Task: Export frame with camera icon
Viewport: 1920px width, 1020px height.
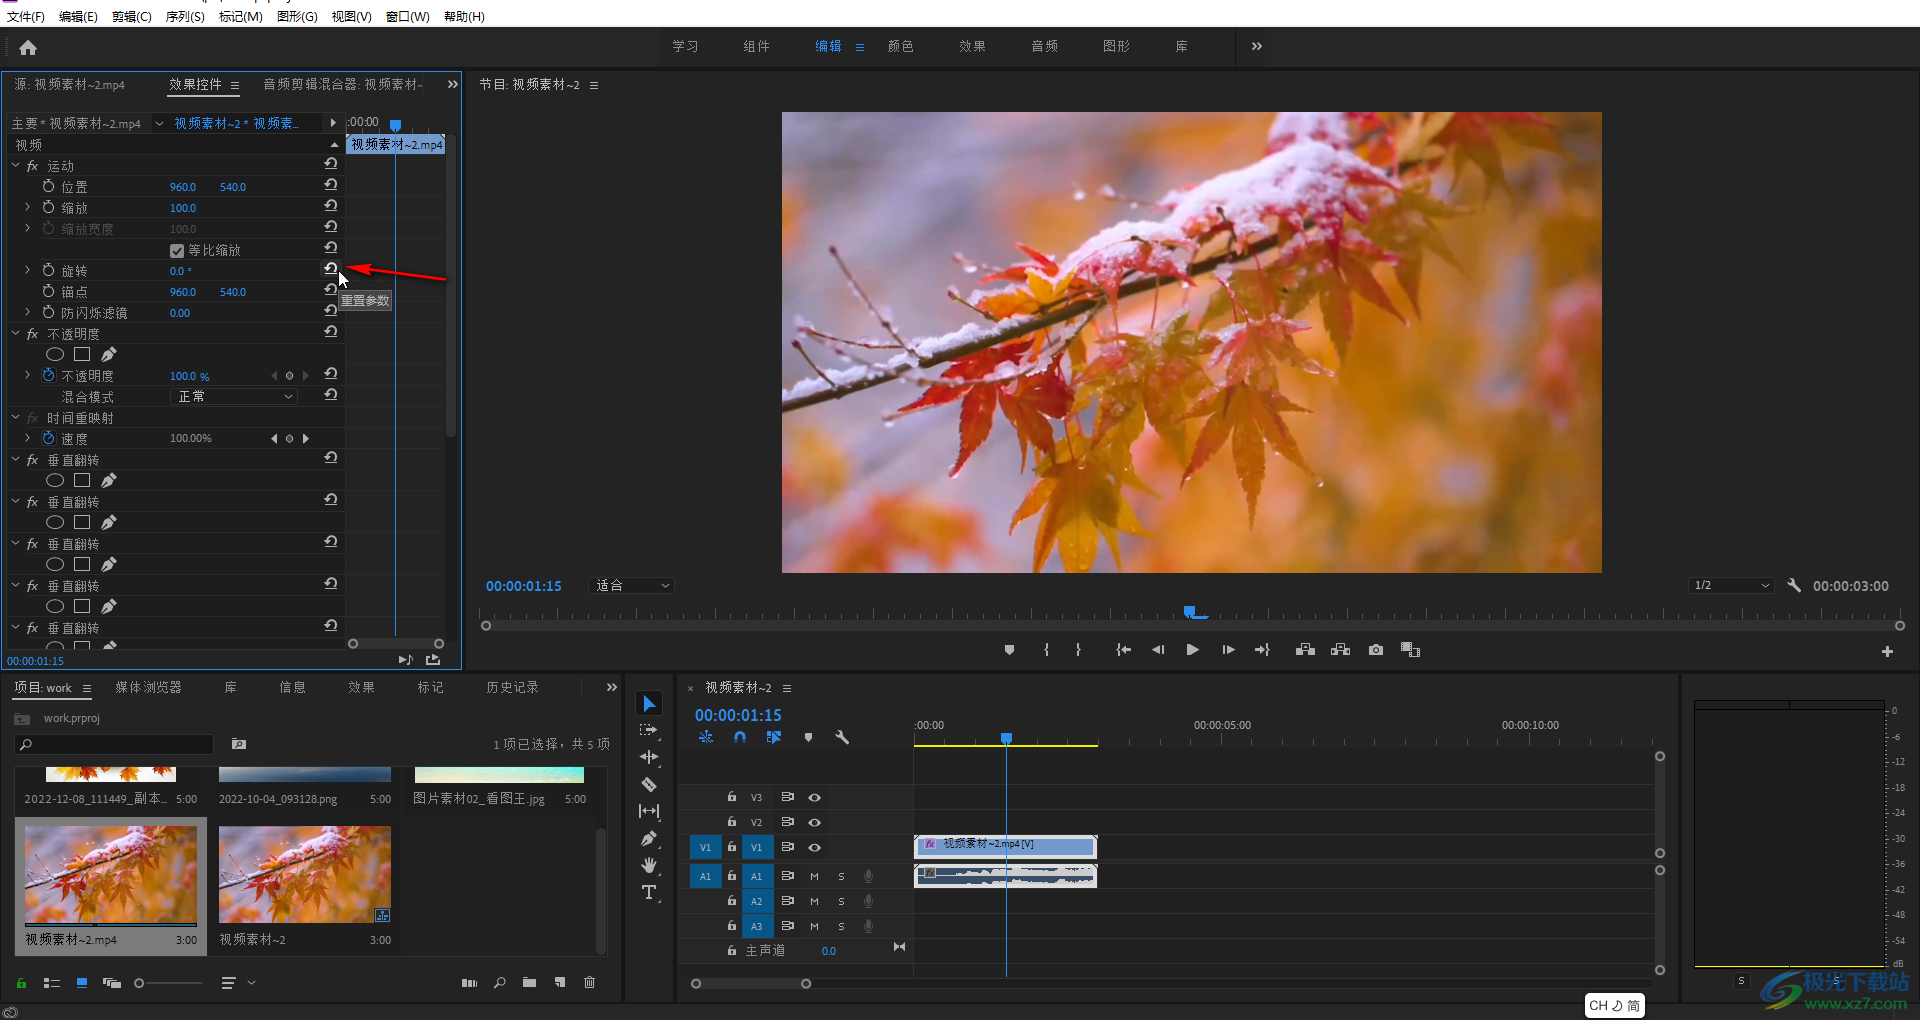Action: click(1376, 650)
